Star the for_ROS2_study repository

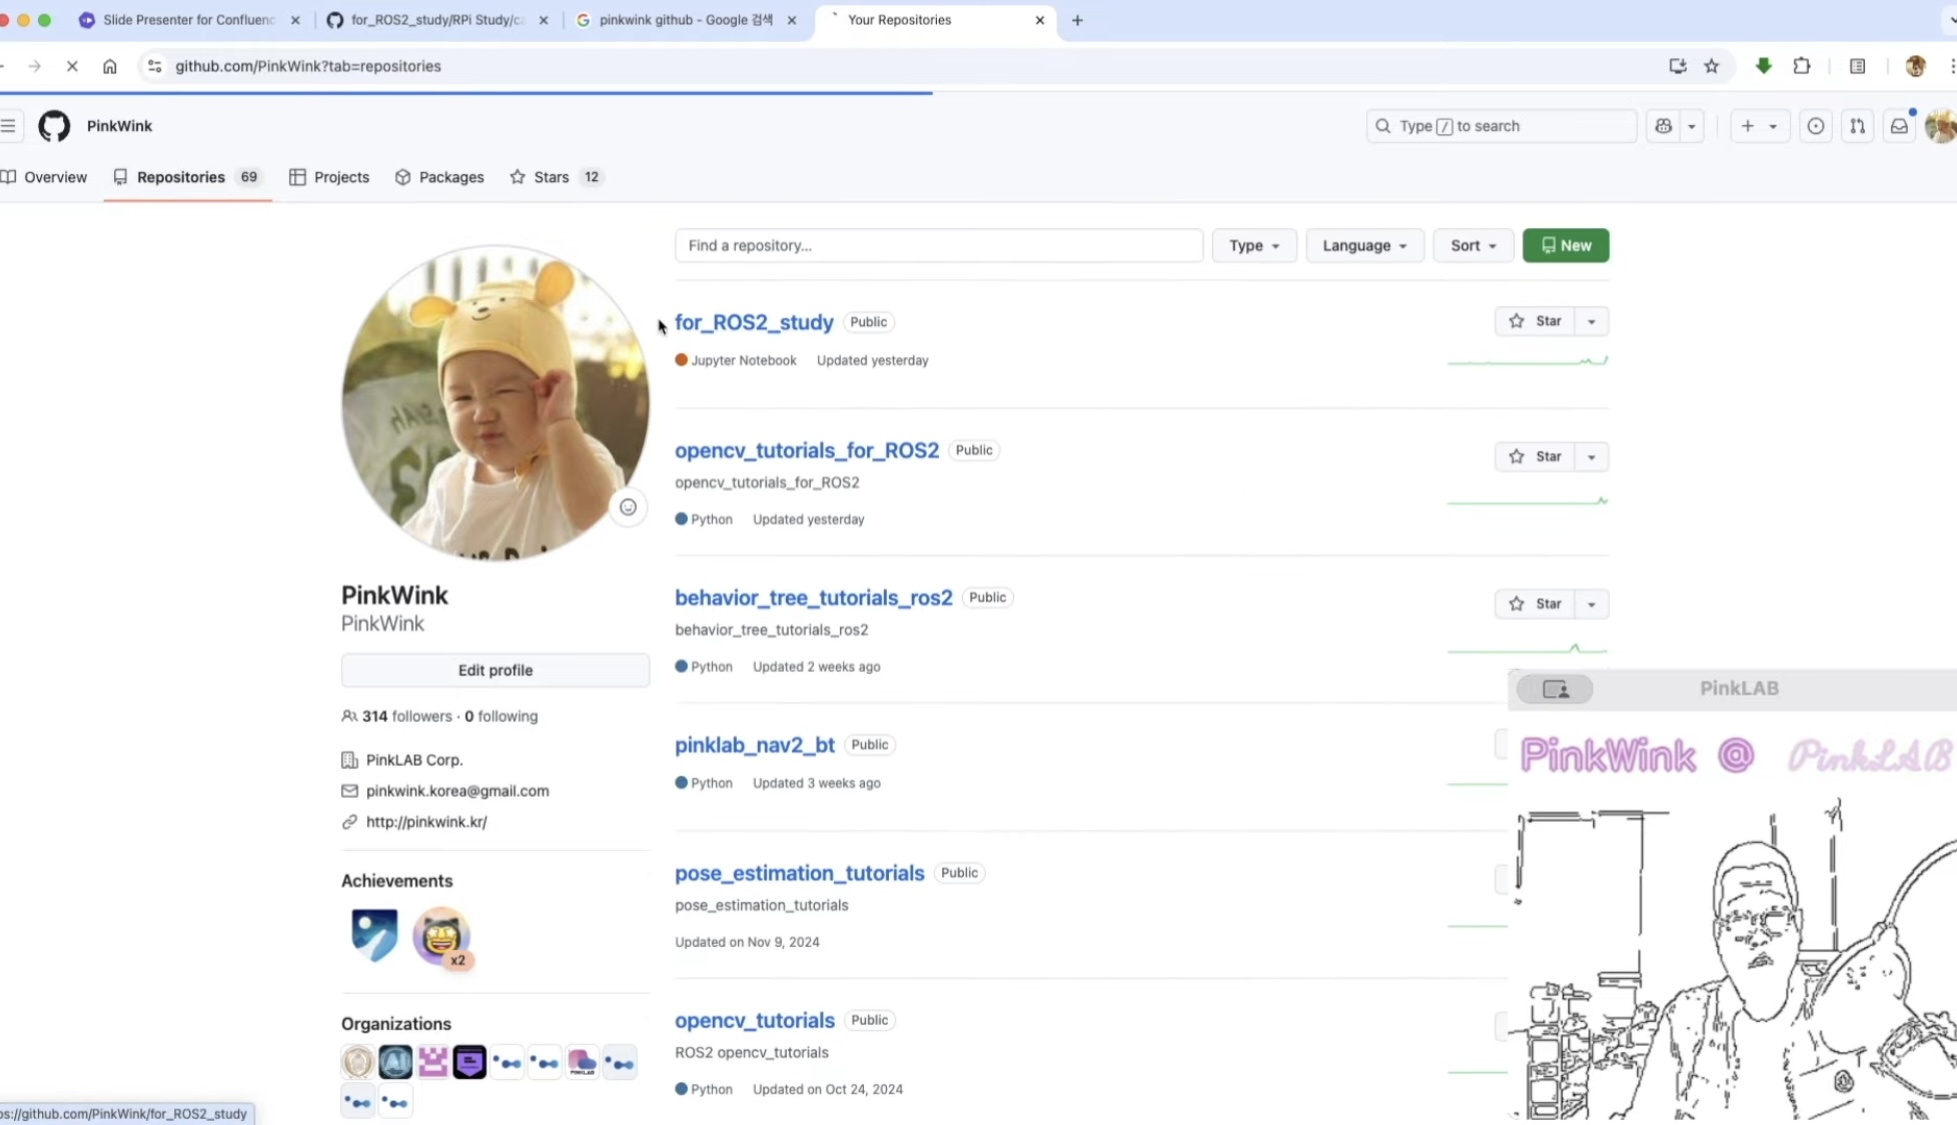[1535, 321]
